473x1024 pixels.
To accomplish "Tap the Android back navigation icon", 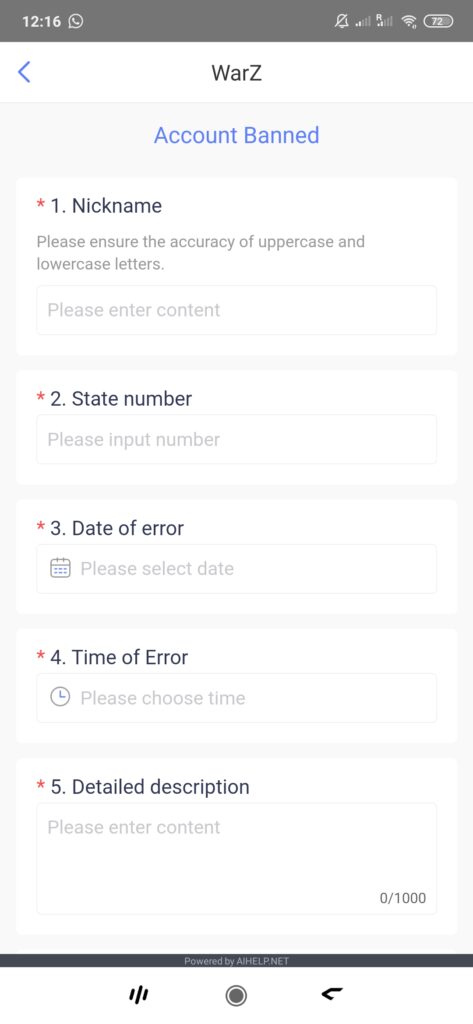I will 333,995.
